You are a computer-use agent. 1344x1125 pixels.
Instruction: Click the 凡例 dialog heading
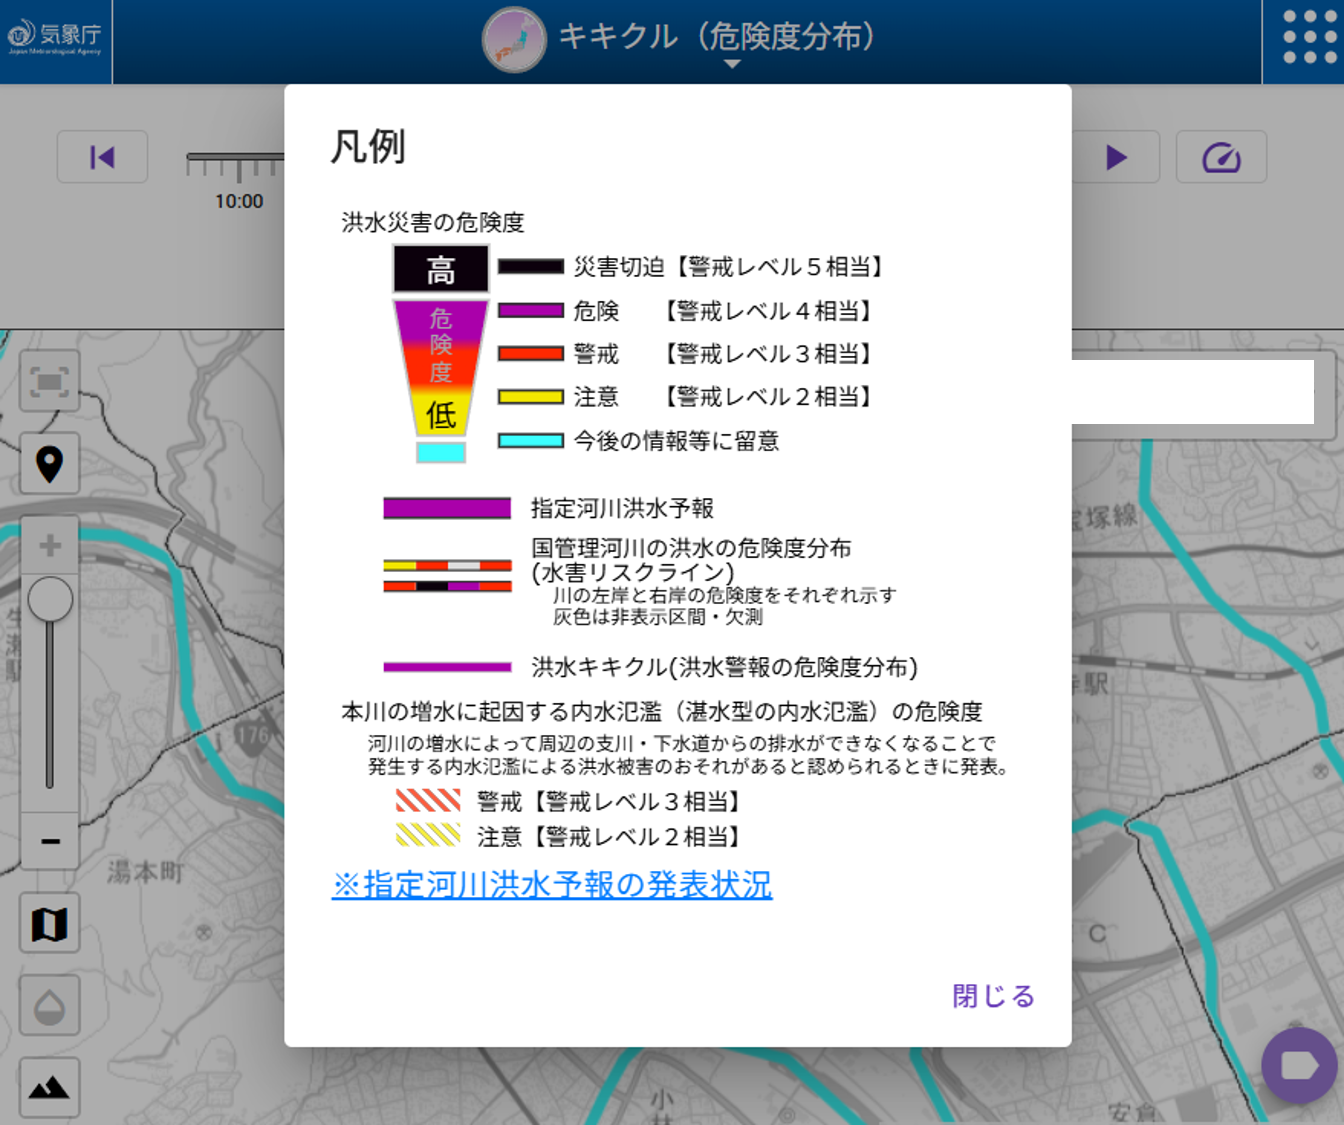(368, 147)
